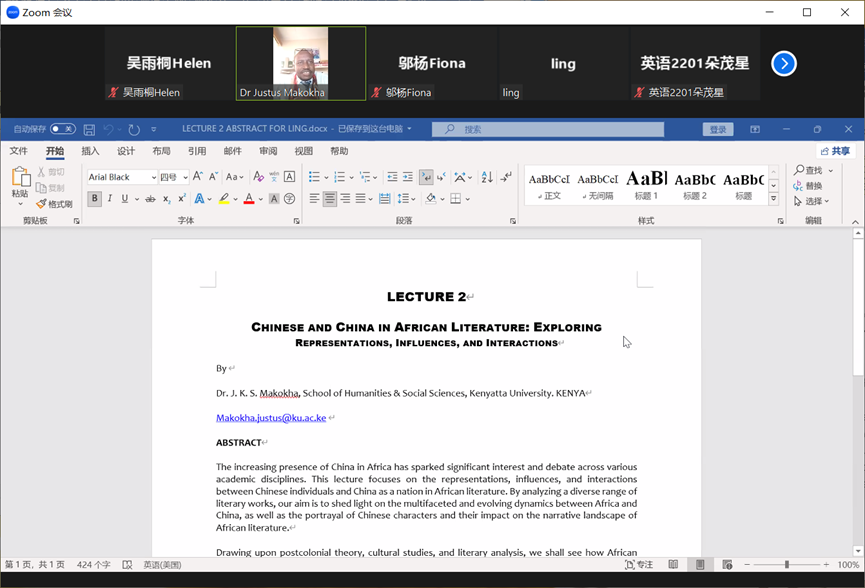
Task: Click the Save icon in Word's title bar
Action: click(x=89, y=130)
